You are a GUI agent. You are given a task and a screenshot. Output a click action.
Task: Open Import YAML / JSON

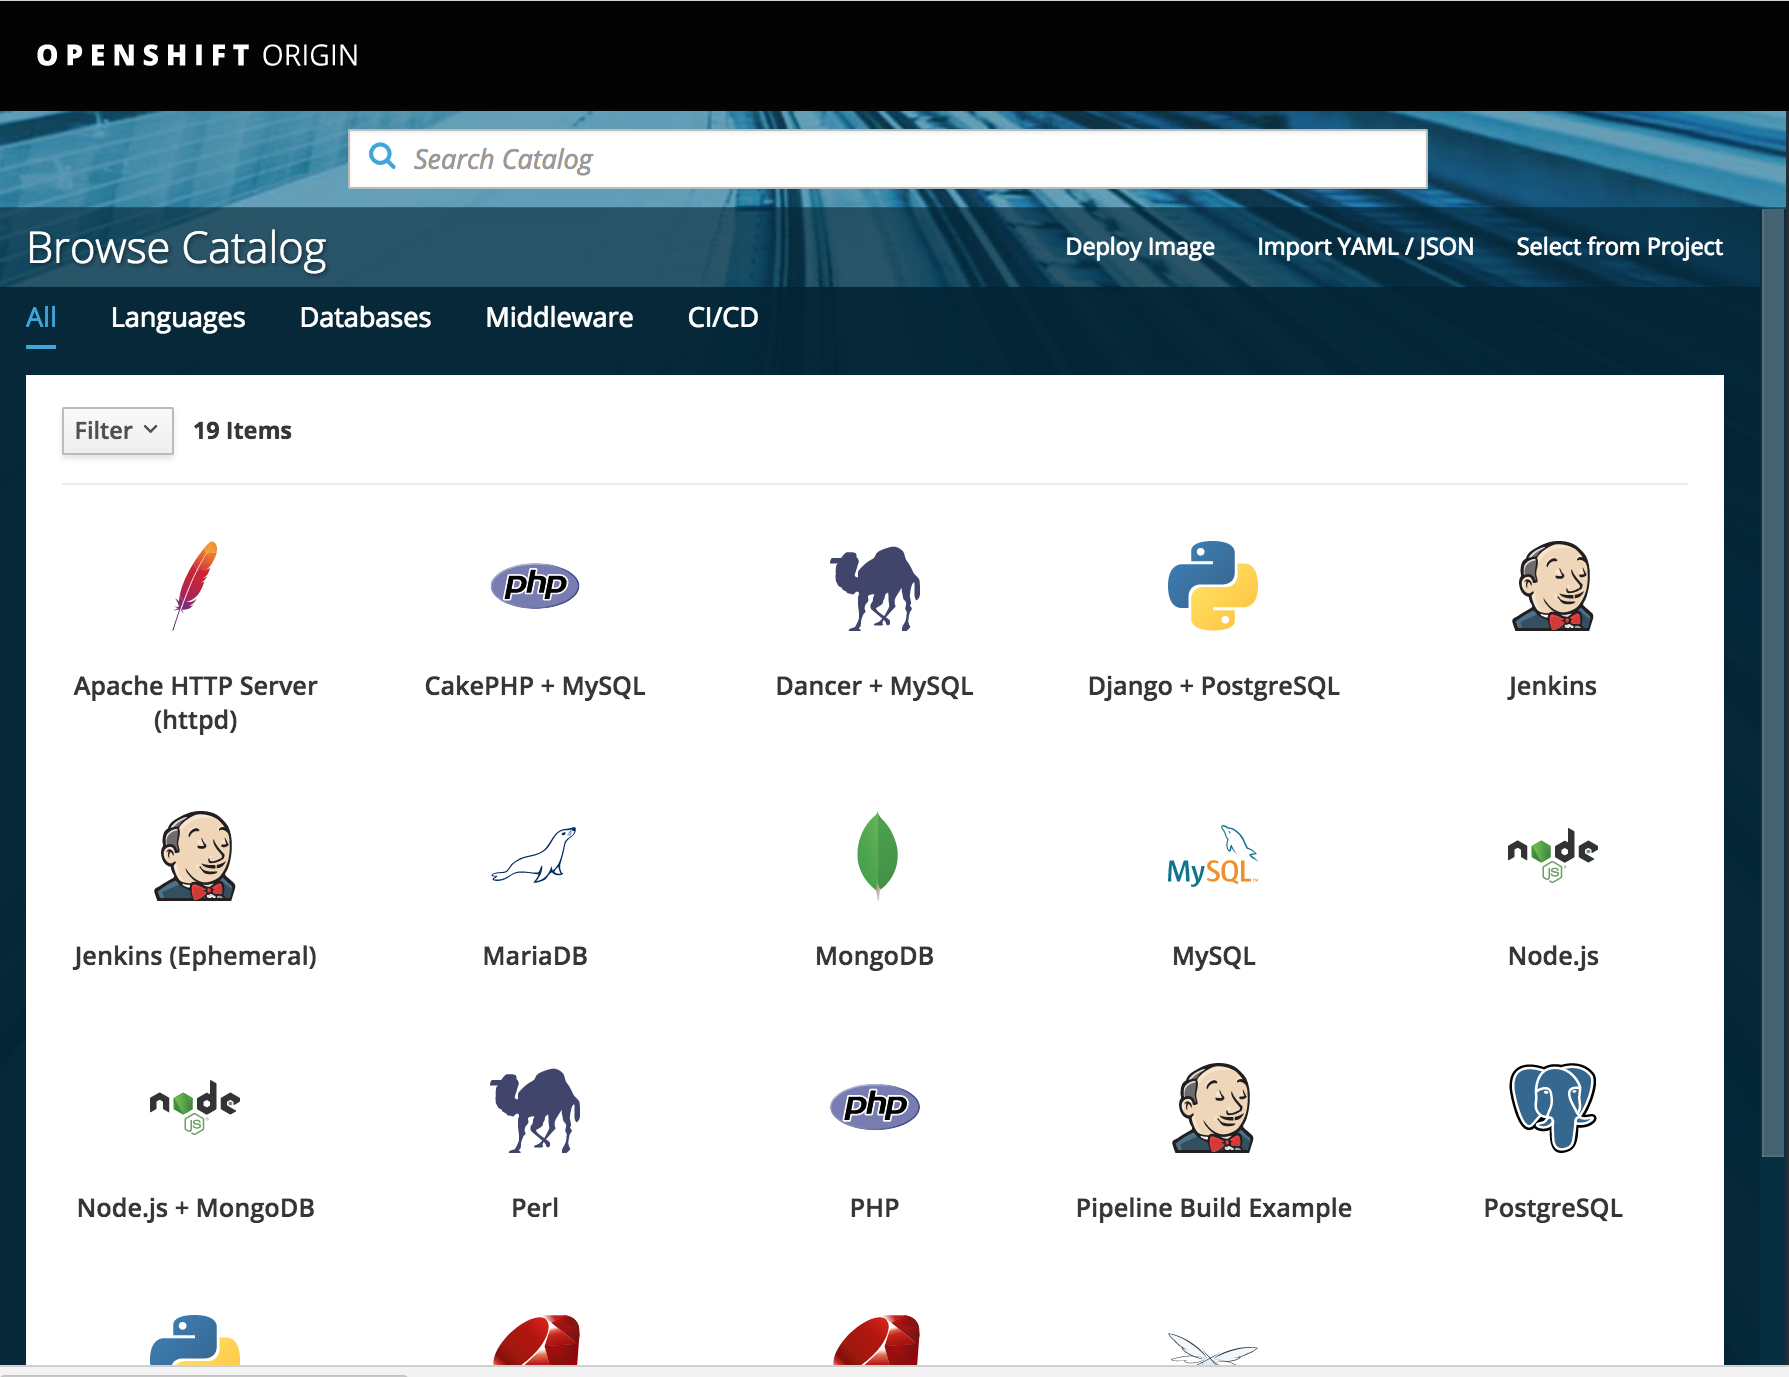(x=1365, y=247)
